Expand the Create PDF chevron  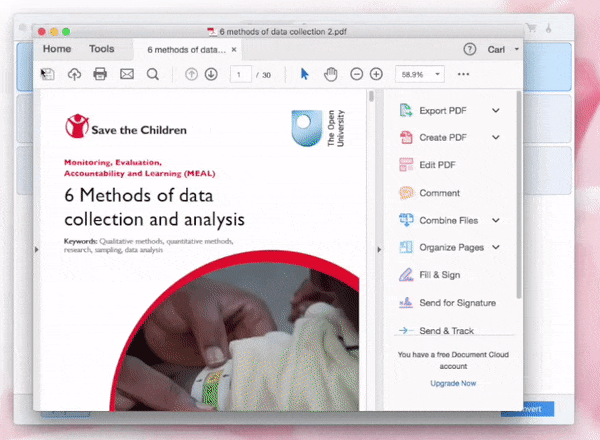click(496, 137)
